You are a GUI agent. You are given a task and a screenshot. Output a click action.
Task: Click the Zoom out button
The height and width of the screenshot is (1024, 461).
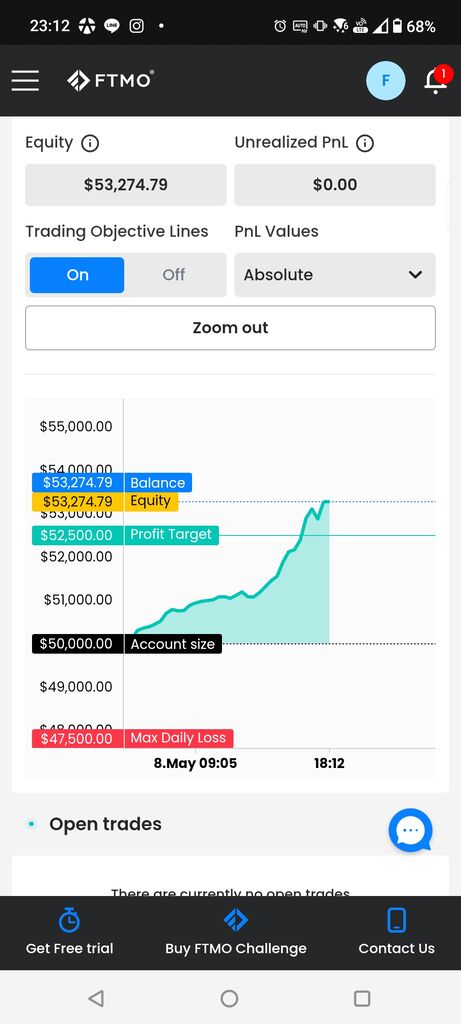(x=230, y=328)
